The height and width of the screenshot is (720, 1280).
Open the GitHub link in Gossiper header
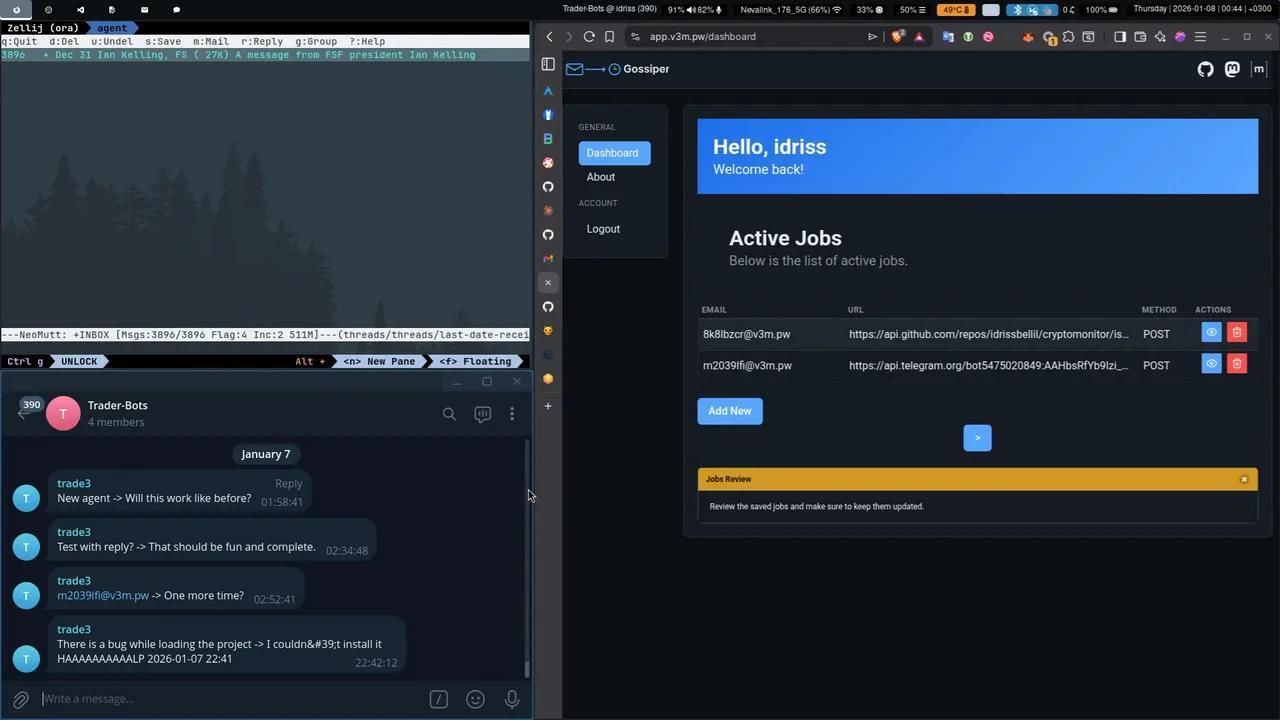click(1205, 69)
